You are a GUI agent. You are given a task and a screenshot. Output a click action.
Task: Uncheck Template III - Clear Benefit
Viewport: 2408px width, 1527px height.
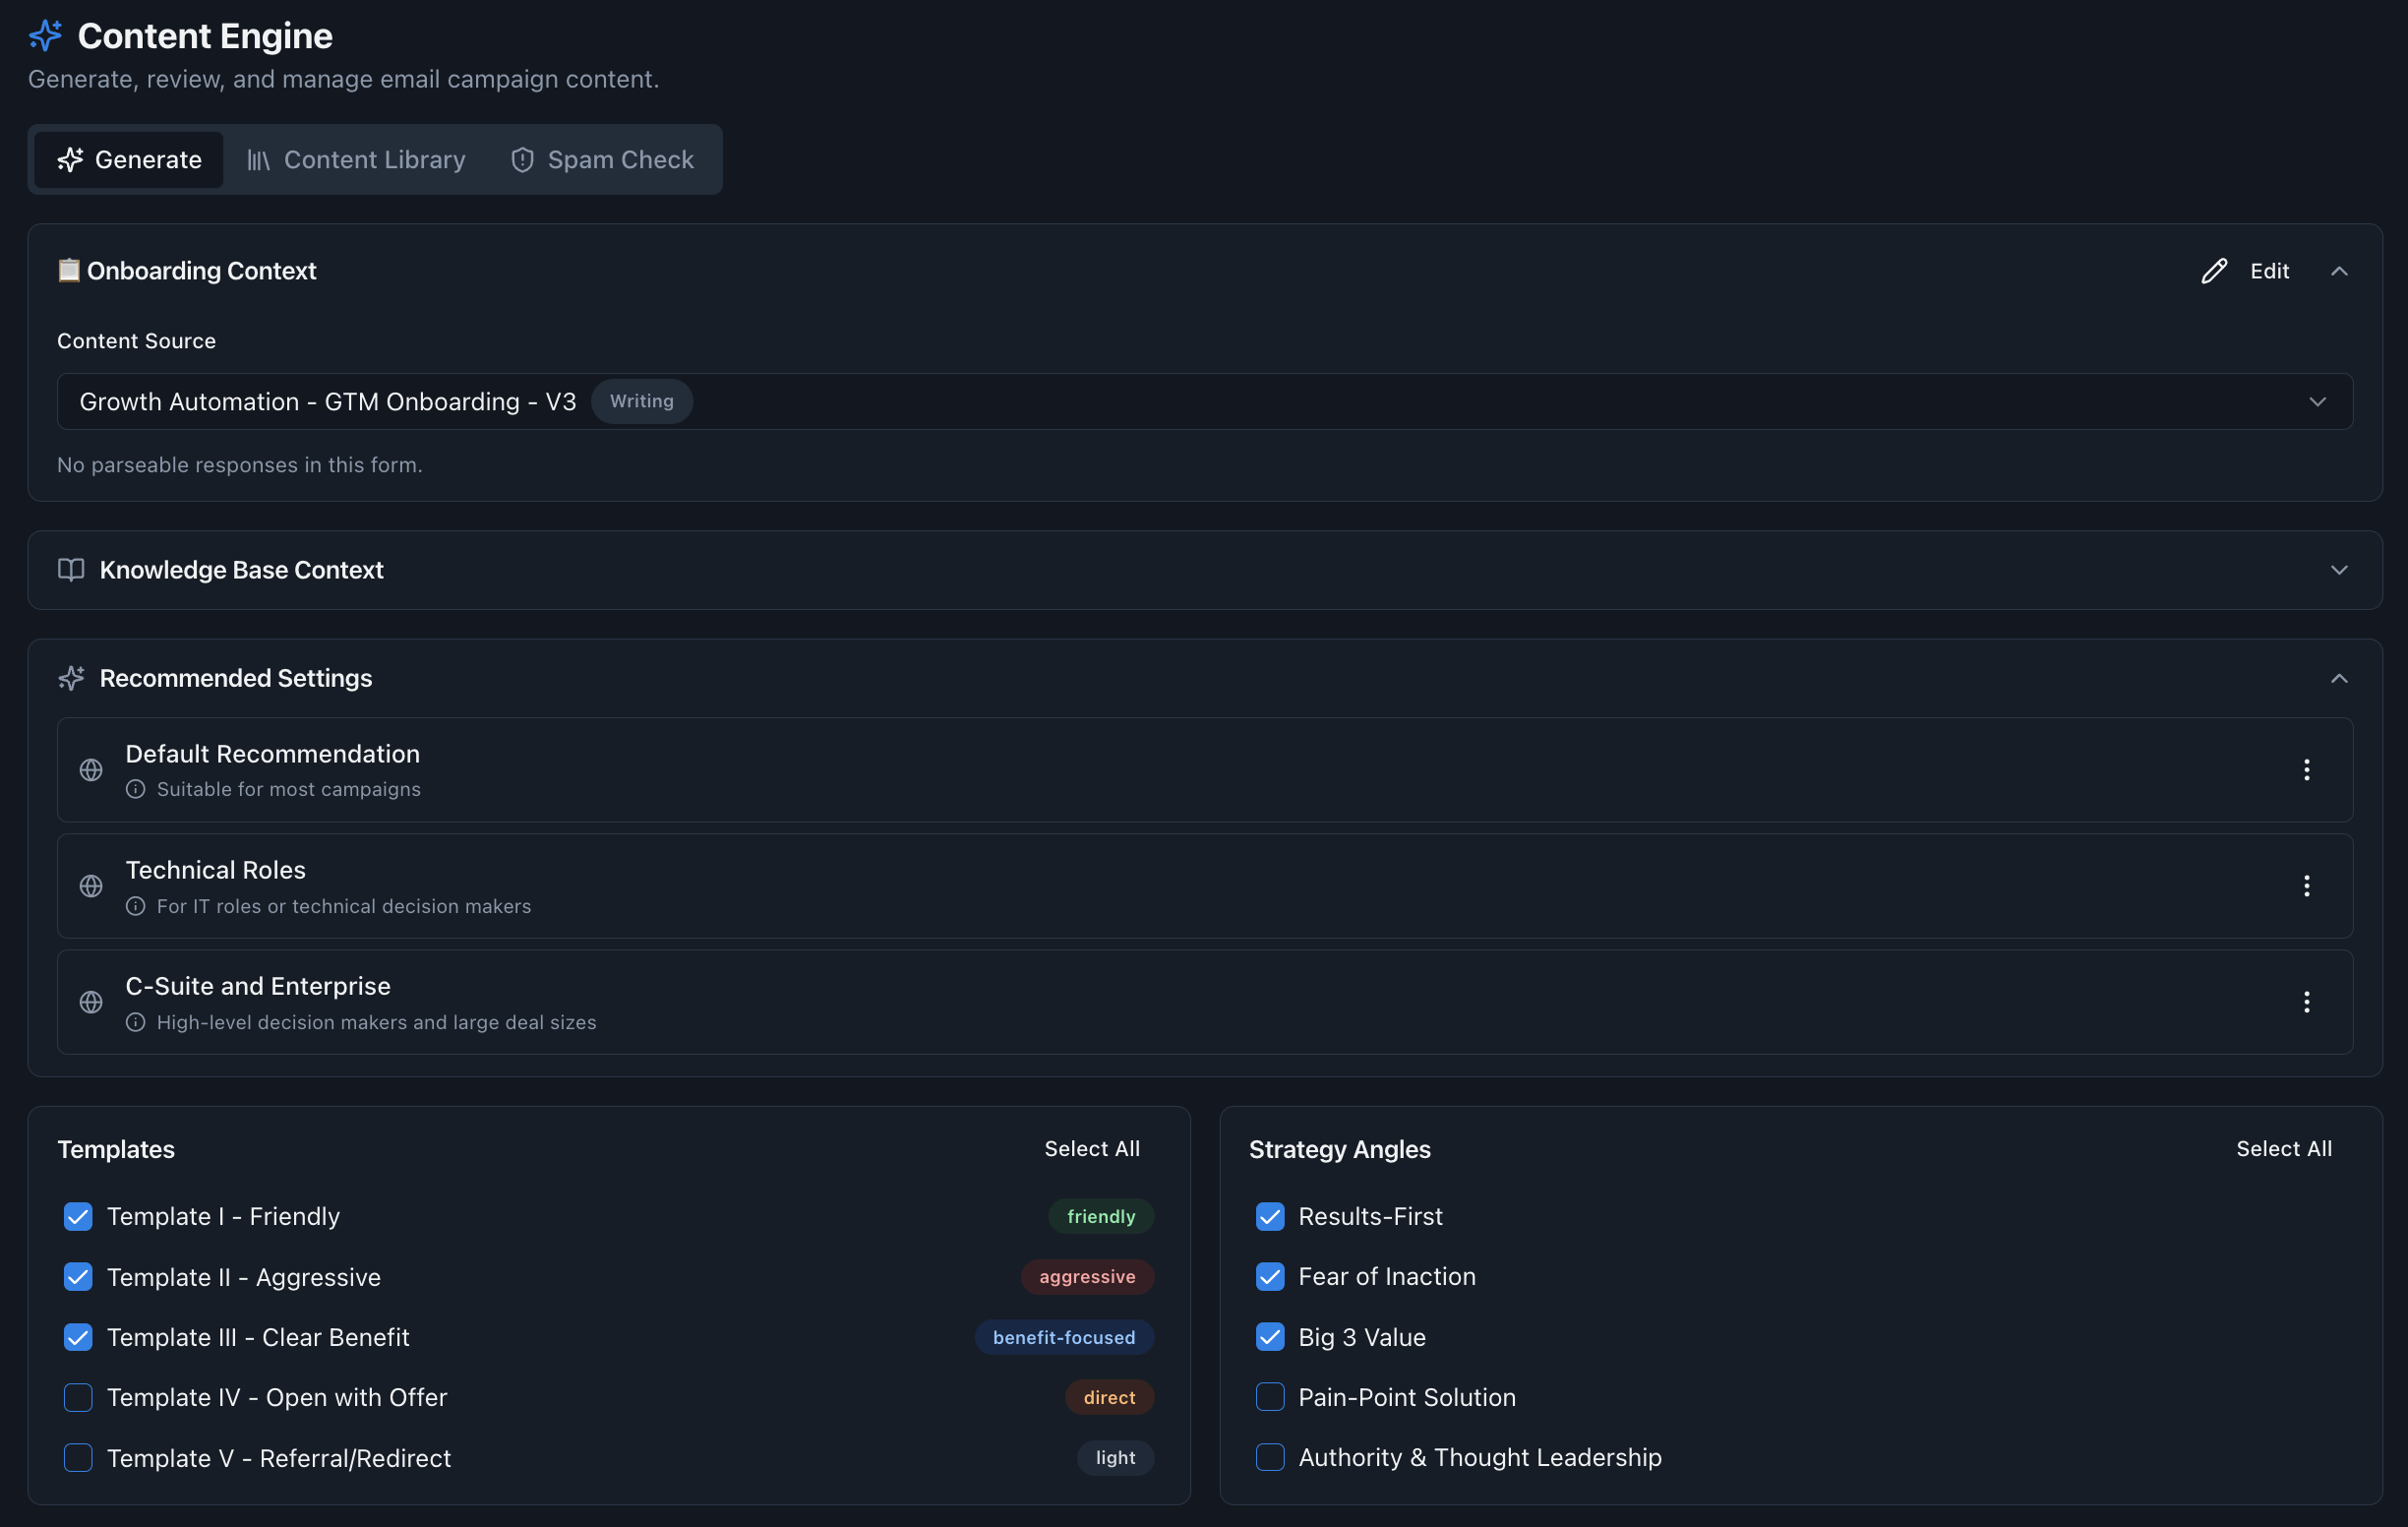77,1337
